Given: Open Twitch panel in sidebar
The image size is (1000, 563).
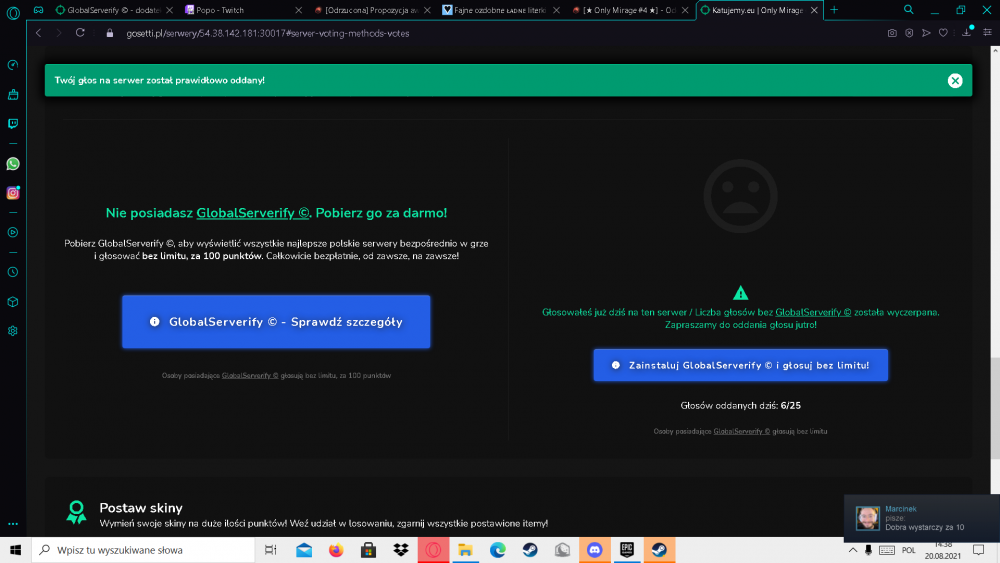Looking at the screenshot, I should pos(13,124).
